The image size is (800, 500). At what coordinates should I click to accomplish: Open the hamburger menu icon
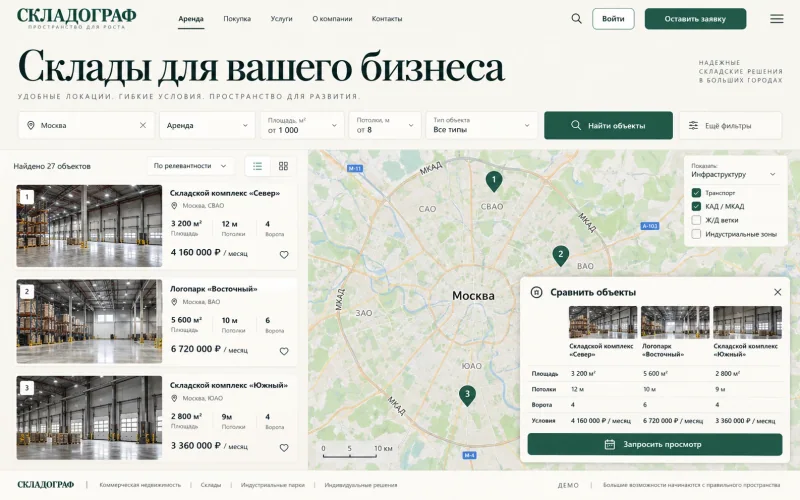point(777,19)
